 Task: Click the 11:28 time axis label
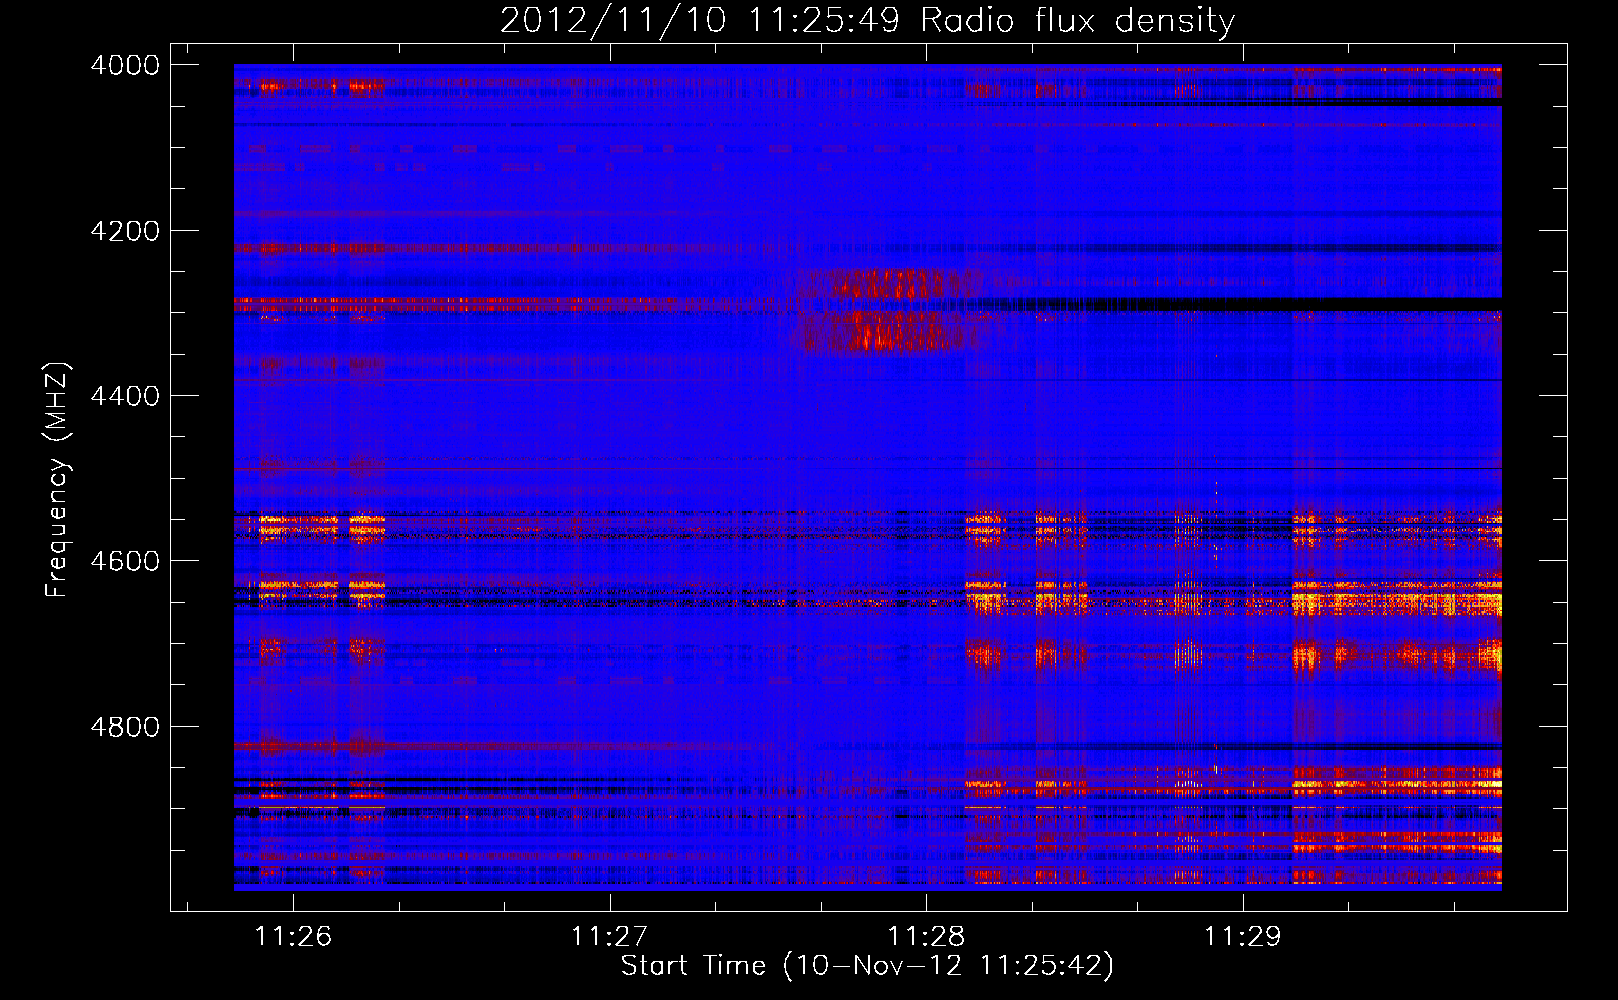pyautogui.click(x=926, y=937)
